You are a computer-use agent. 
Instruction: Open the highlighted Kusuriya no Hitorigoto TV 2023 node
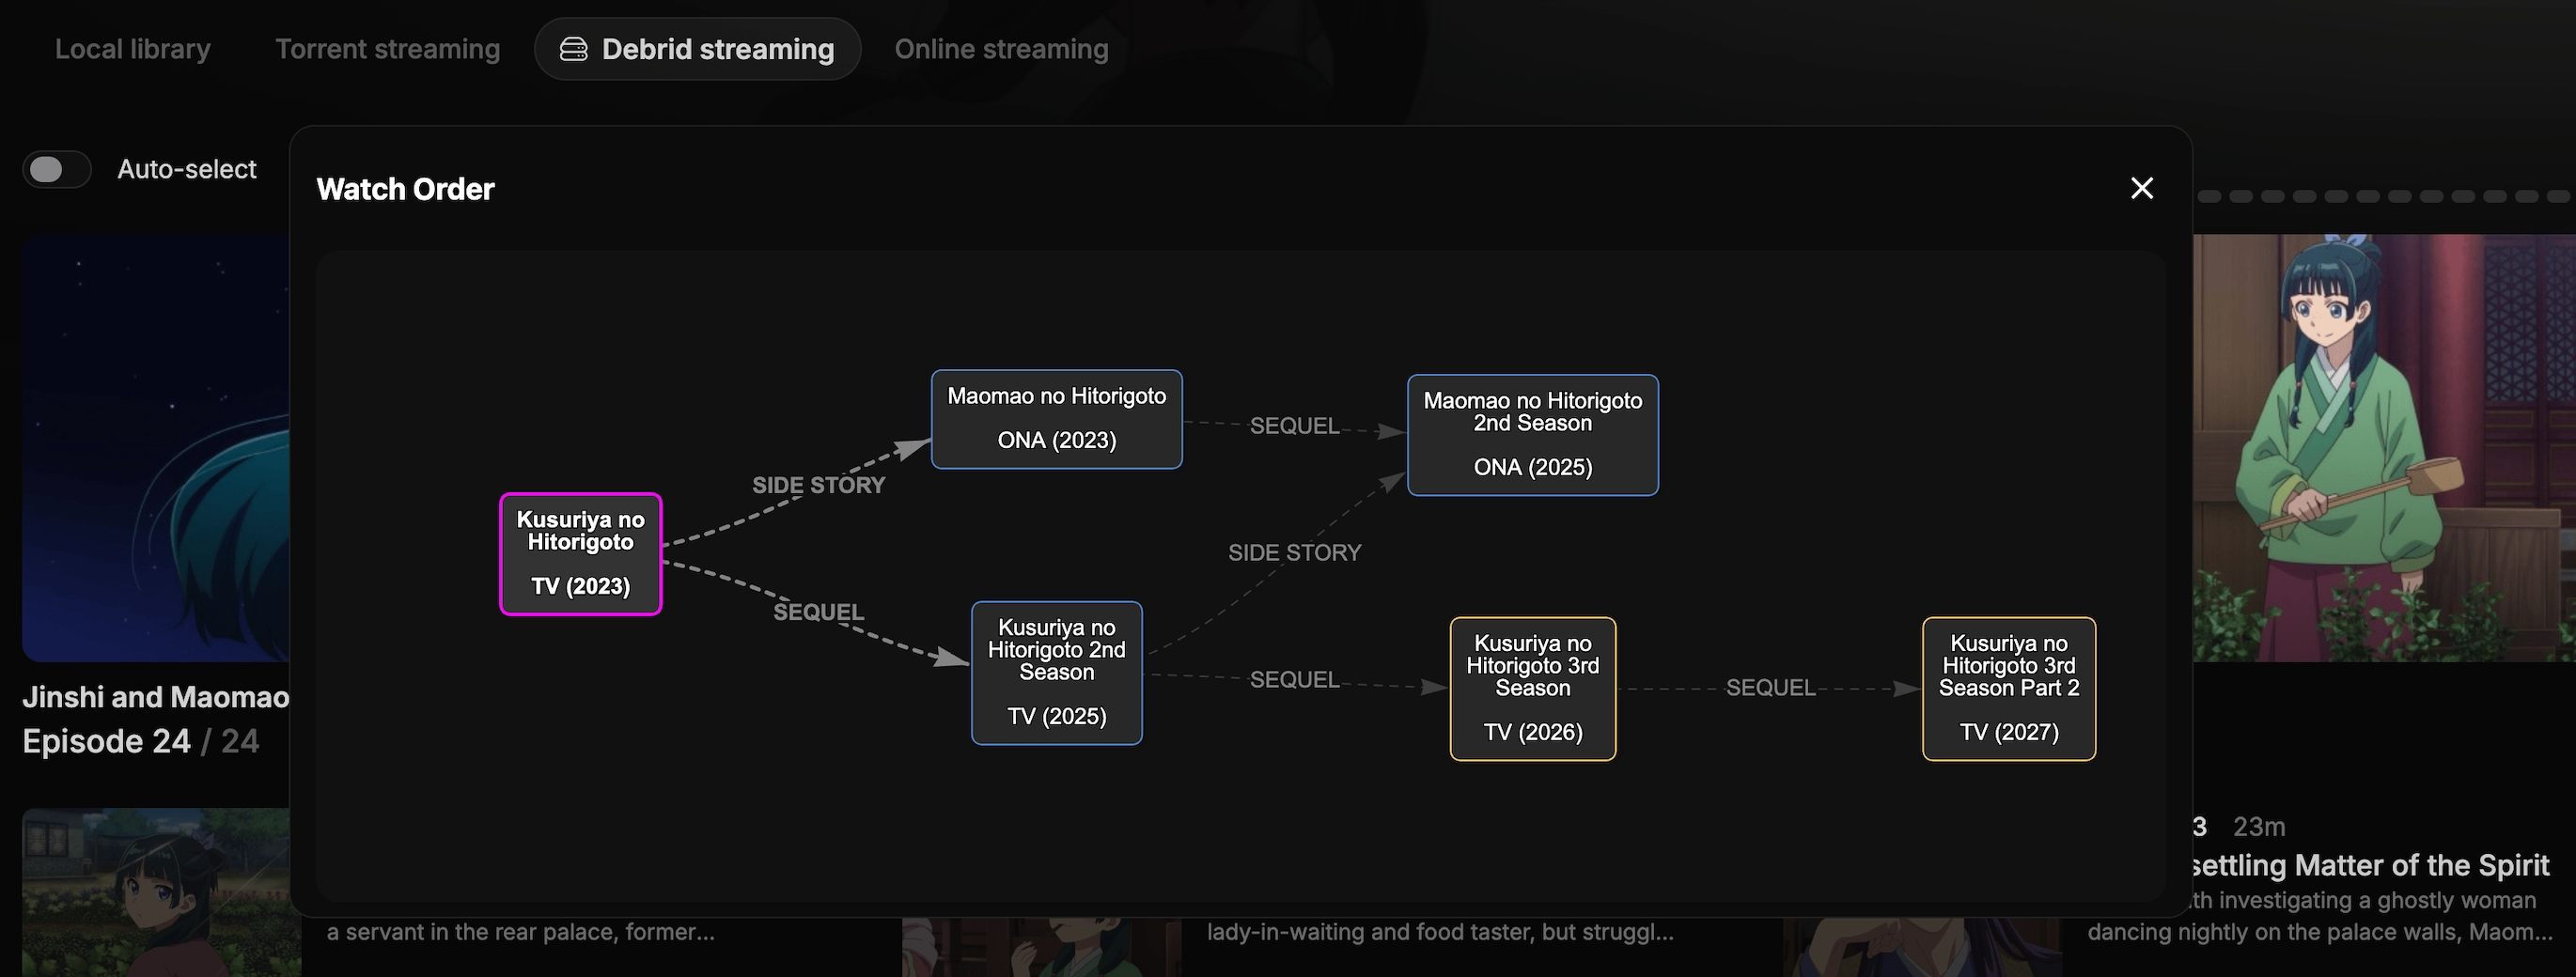(x=580, y=553)
